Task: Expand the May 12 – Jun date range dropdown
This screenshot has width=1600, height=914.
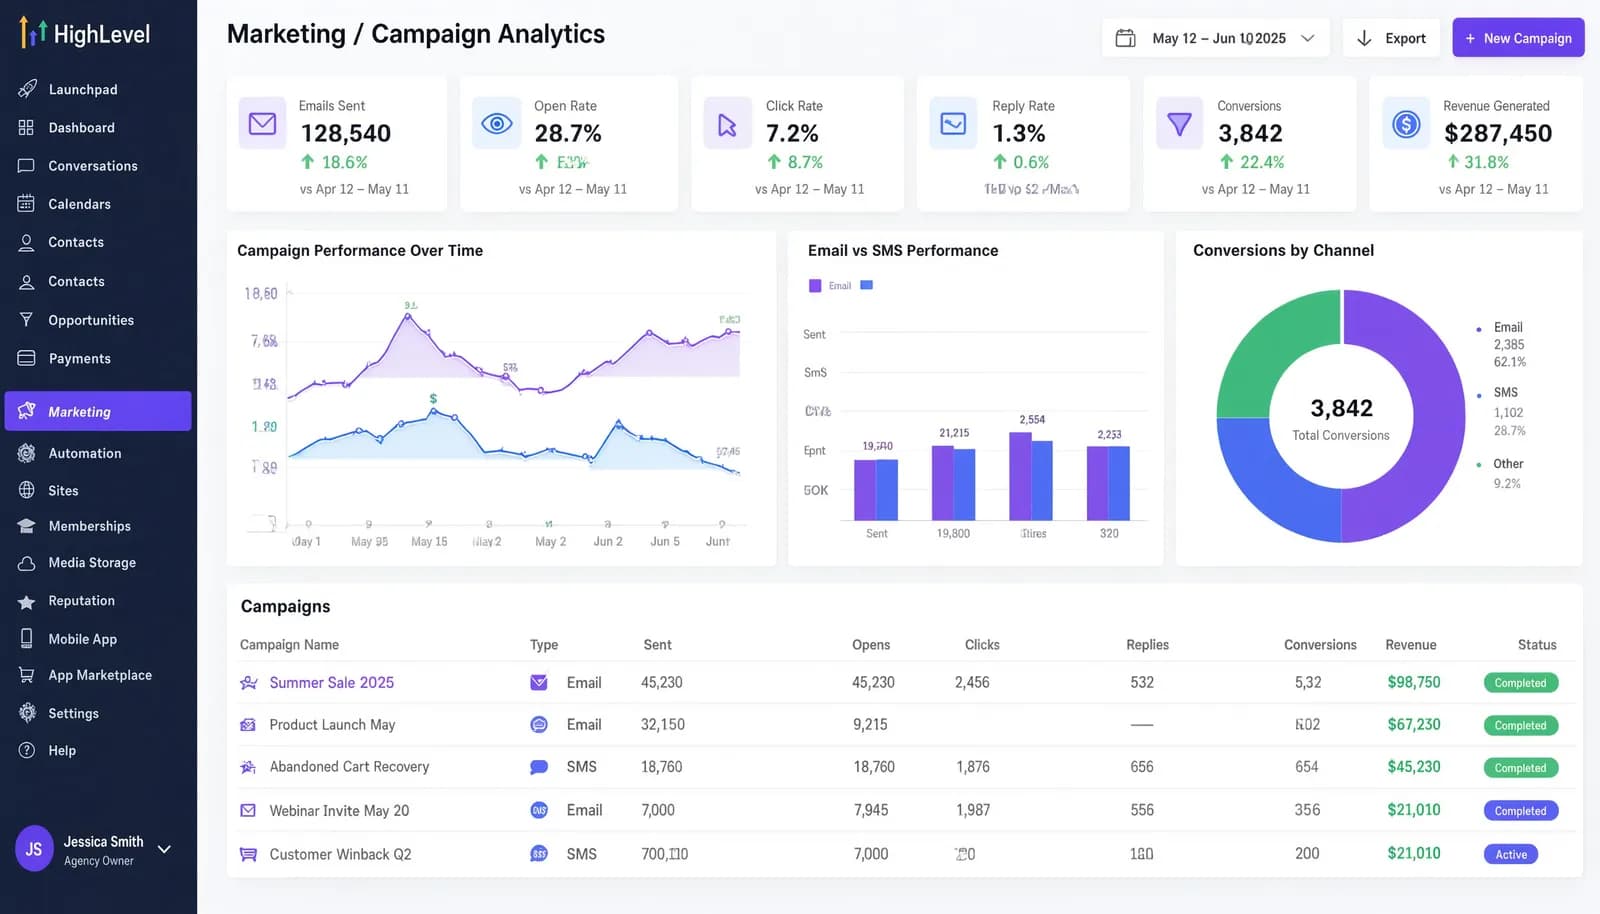Action: click(1216, 38)
